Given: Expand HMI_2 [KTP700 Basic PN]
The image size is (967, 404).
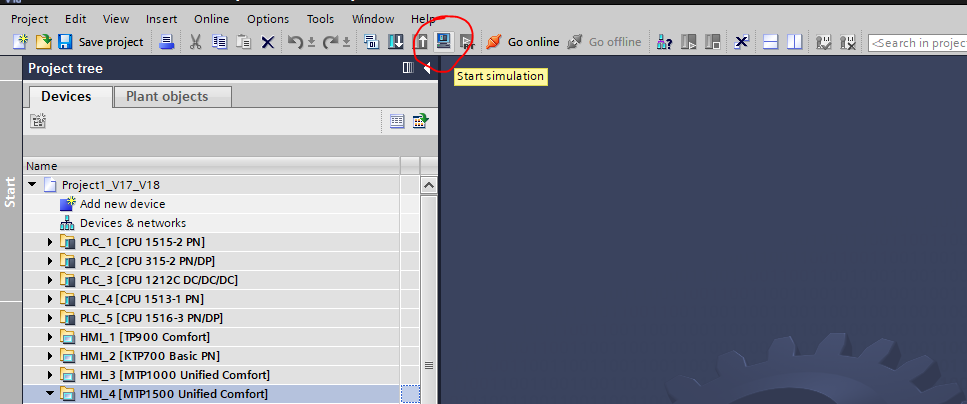Looking at the screenshot, I should 50,356.
